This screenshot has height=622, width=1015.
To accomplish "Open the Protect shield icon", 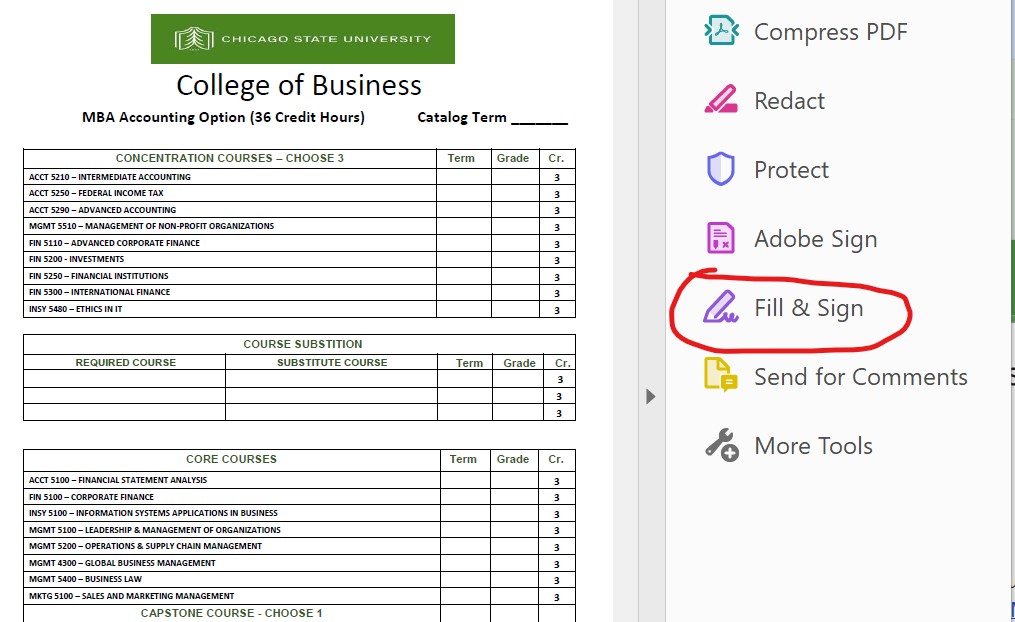I will click(721, 169).
